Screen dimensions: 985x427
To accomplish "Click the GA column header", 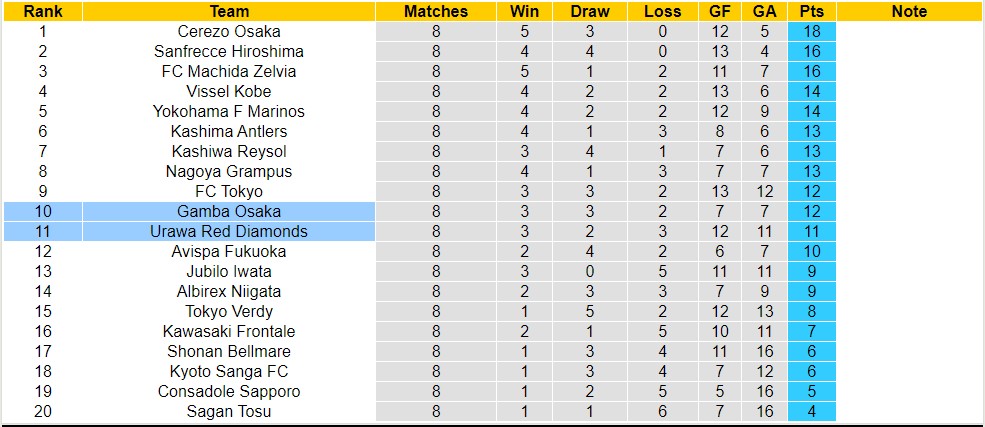I will tap(764, 12).
